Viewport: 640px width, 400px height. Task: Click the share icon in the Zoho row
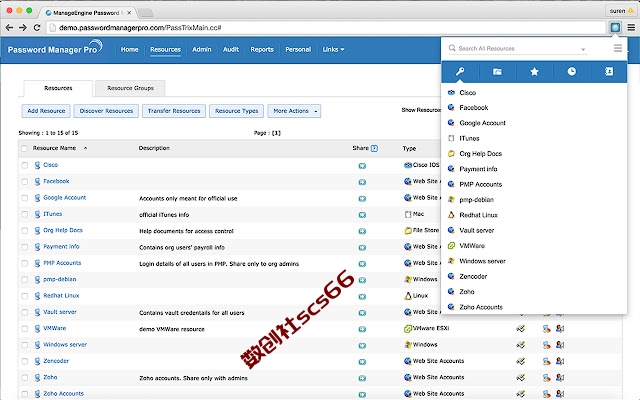[x=362, y=378]
